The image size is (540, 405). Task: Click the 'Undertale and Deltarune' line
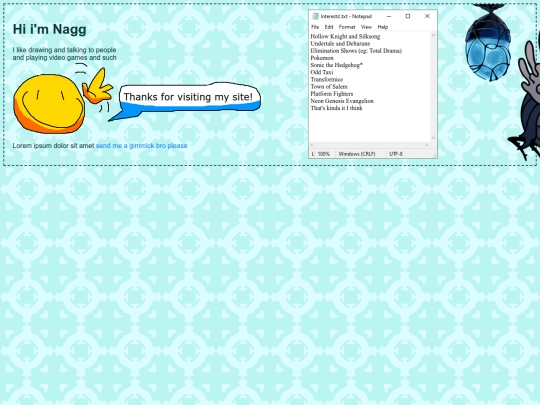point(340,44)
